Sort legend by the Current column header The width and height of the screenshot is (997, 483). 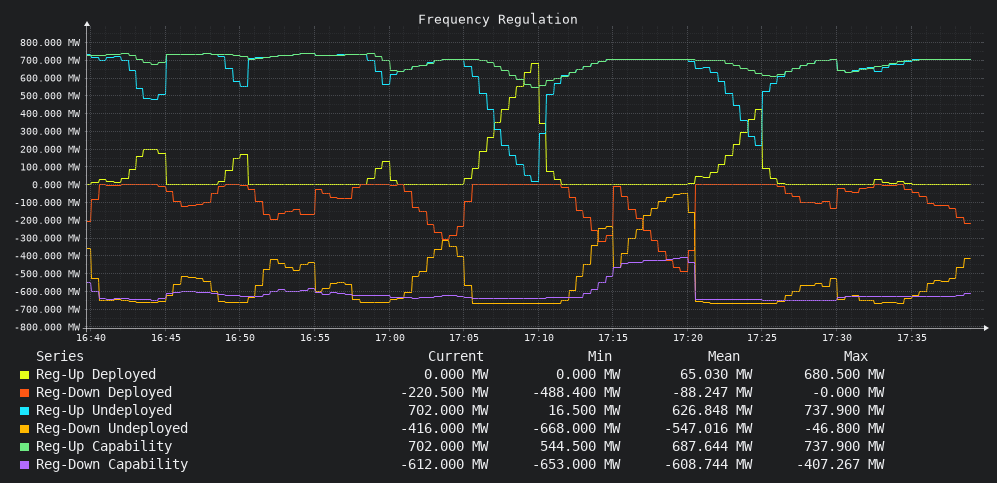[x=456, y=357]
